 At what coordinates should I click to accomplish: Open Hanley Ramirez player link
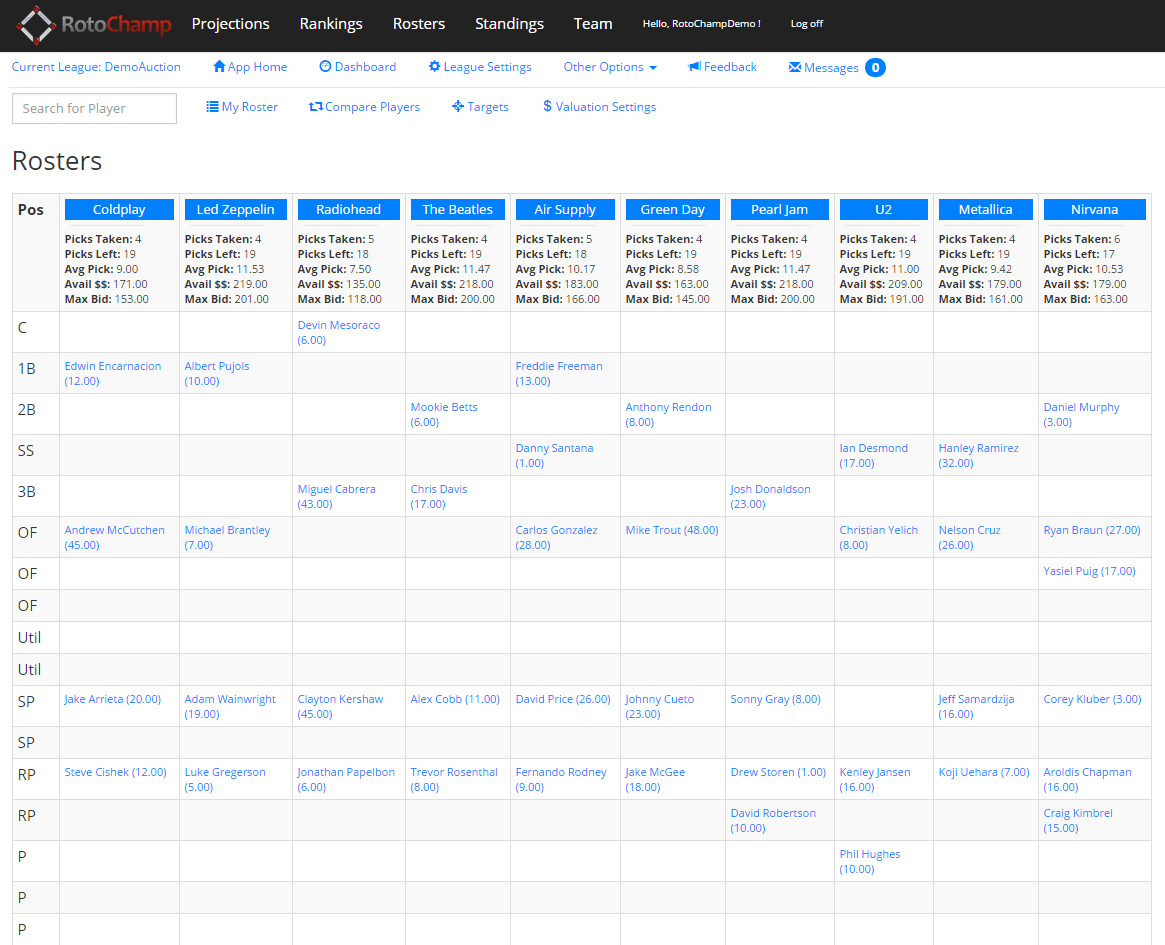[979, 455]
